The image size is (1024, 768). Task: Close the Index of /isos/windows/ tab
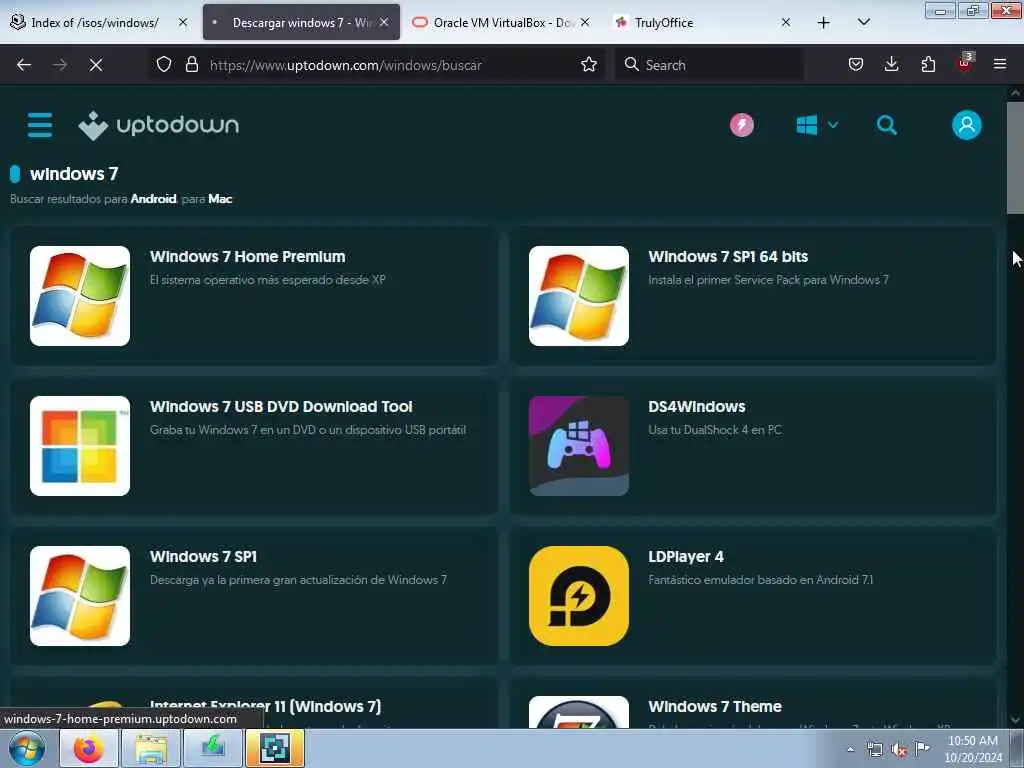(183, 22)
